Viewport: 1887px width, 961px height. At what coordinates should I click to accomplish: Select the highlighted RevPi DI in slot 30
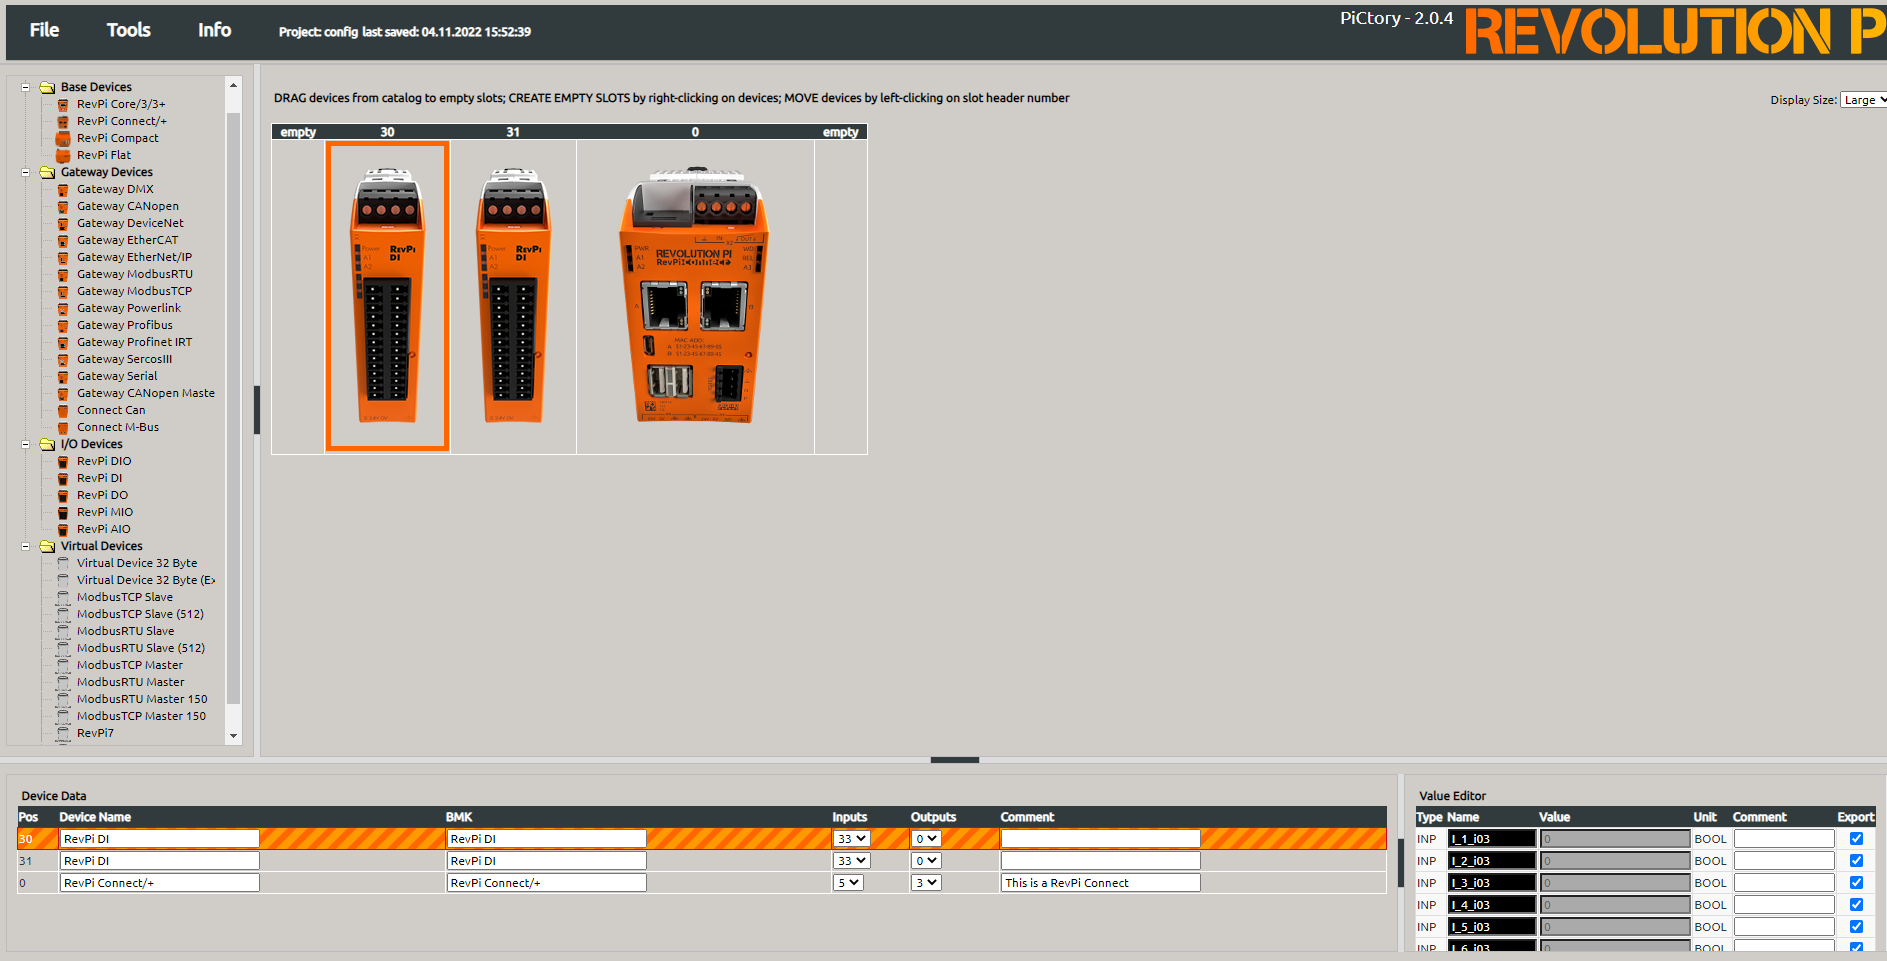[387, 296]
